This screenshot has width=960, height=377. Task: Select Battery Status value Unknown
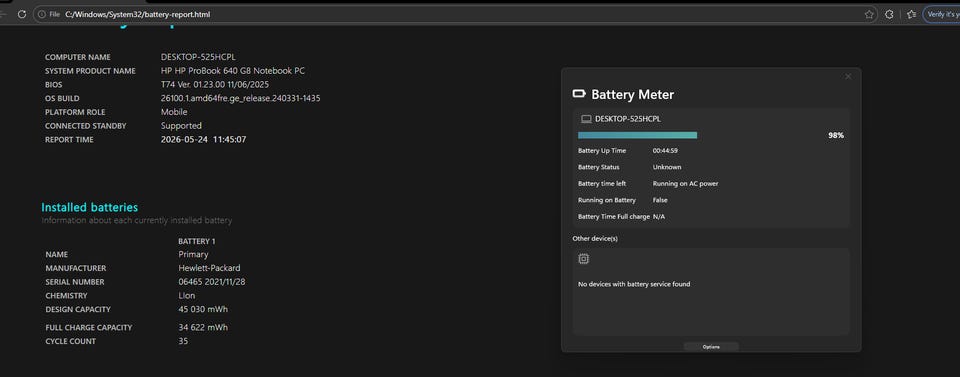click(667, 167)
